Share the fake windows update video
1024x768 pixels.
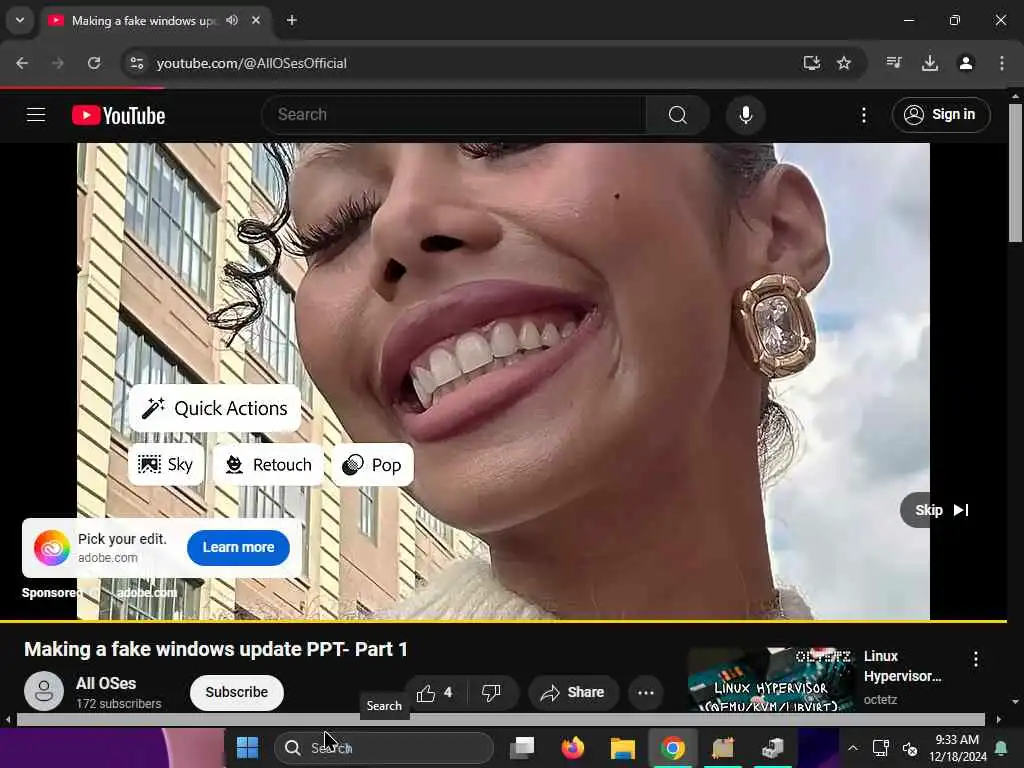coord(573,692)
